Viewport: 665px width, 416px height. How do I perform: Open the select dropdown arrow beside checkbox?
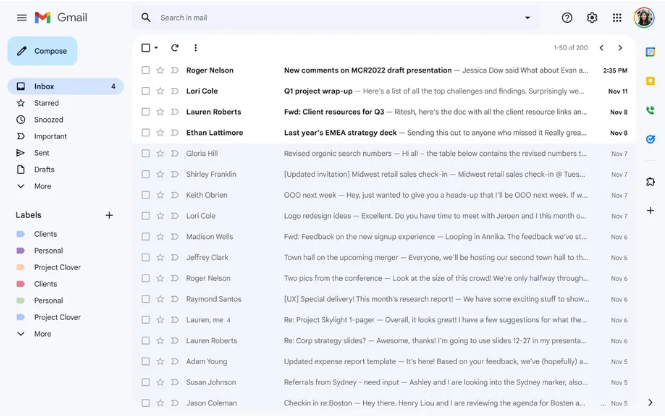point(156,47)
